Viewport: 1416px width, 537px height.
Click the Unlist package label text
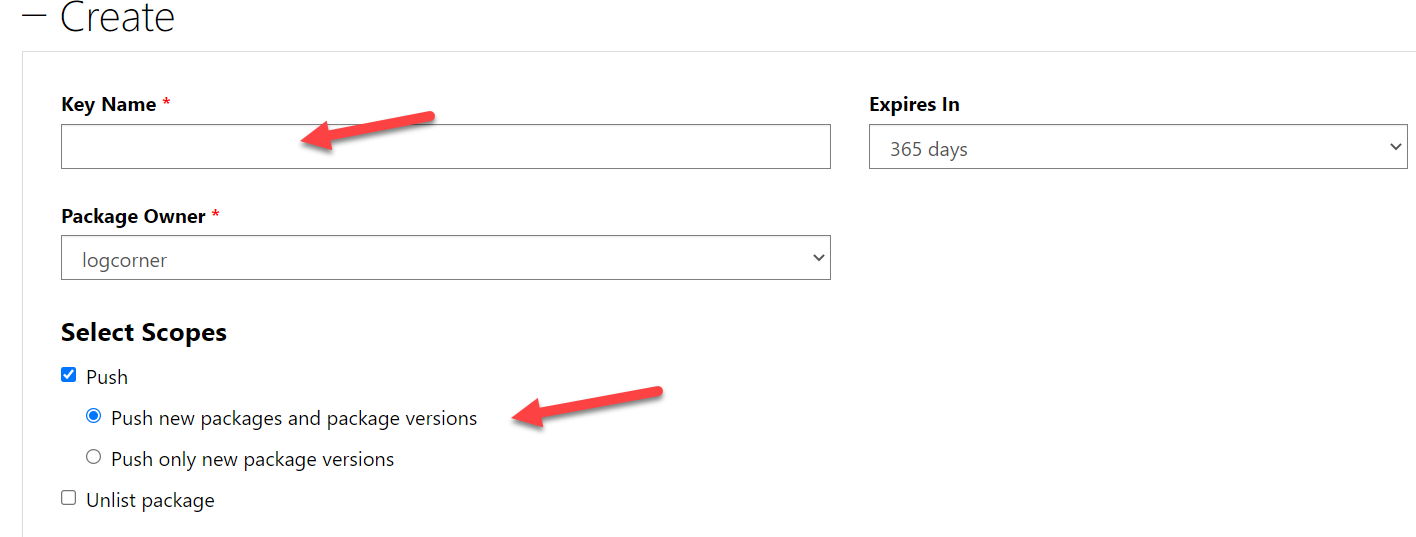point(150,500)
